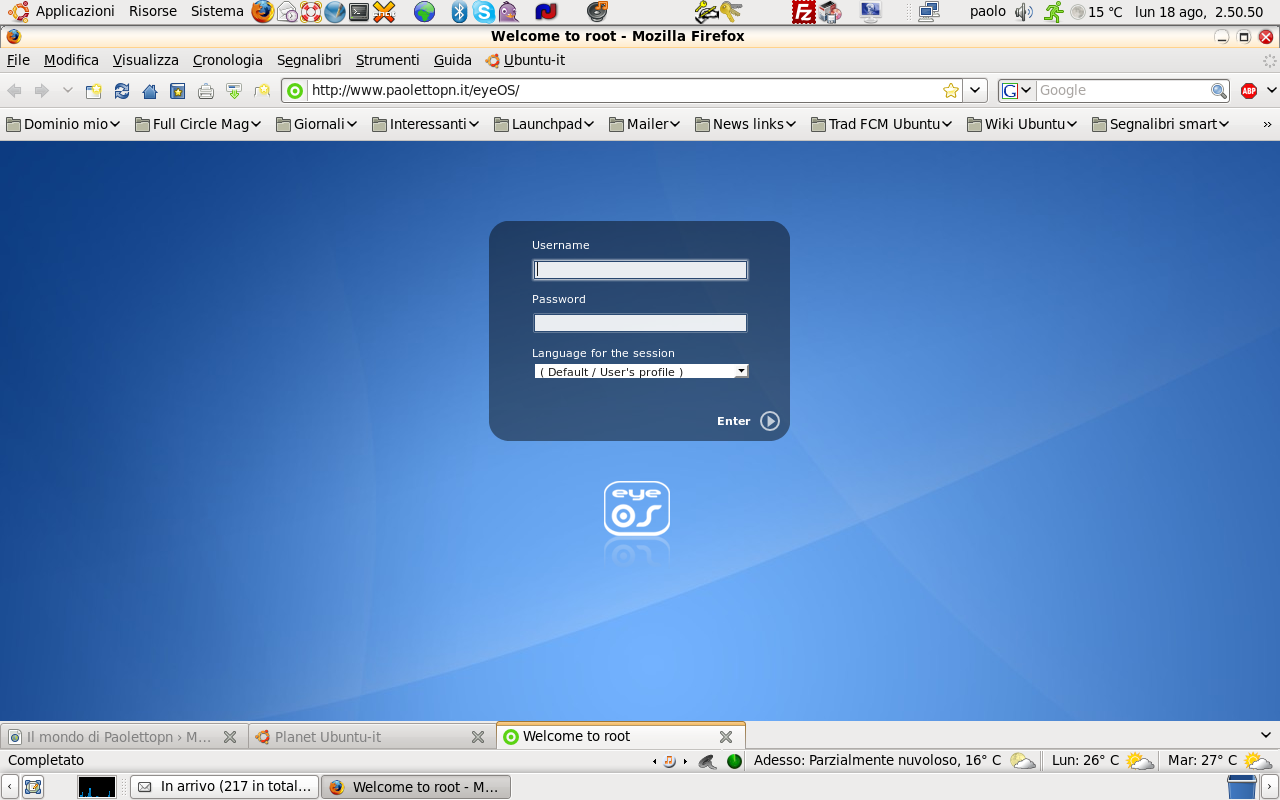Click the new tab toolbar icon
1280x800 pixels.
click(x=93, y=91)
